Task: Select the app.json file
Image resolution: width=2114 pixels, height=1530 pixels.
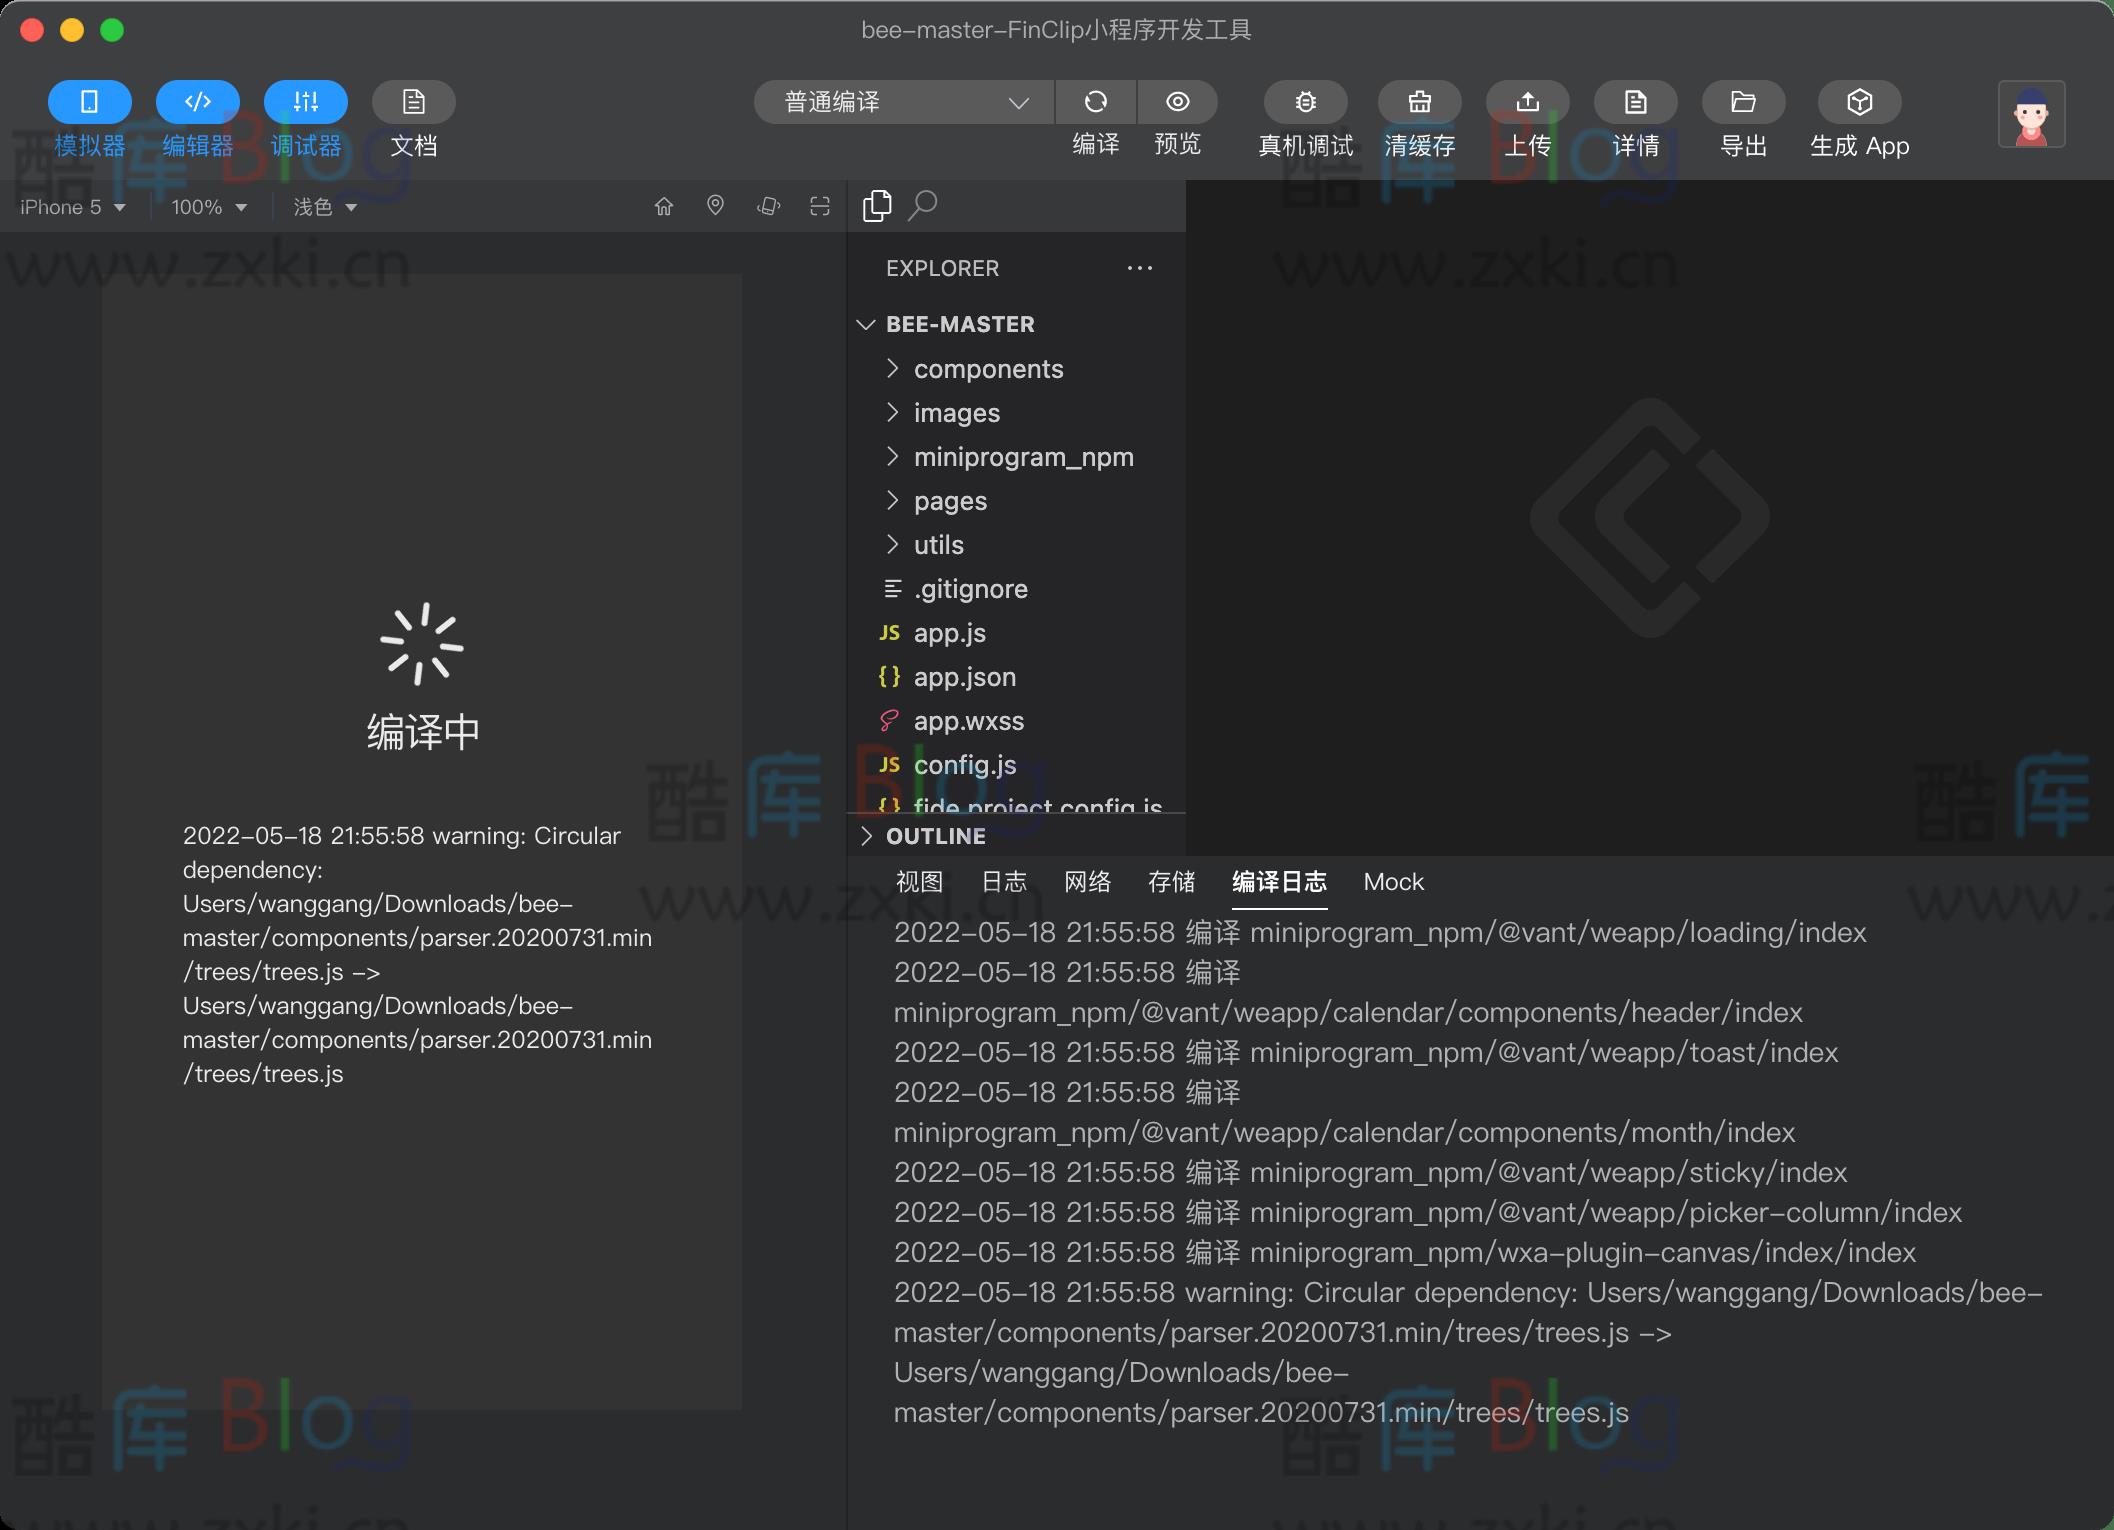Action: point(963,677)
